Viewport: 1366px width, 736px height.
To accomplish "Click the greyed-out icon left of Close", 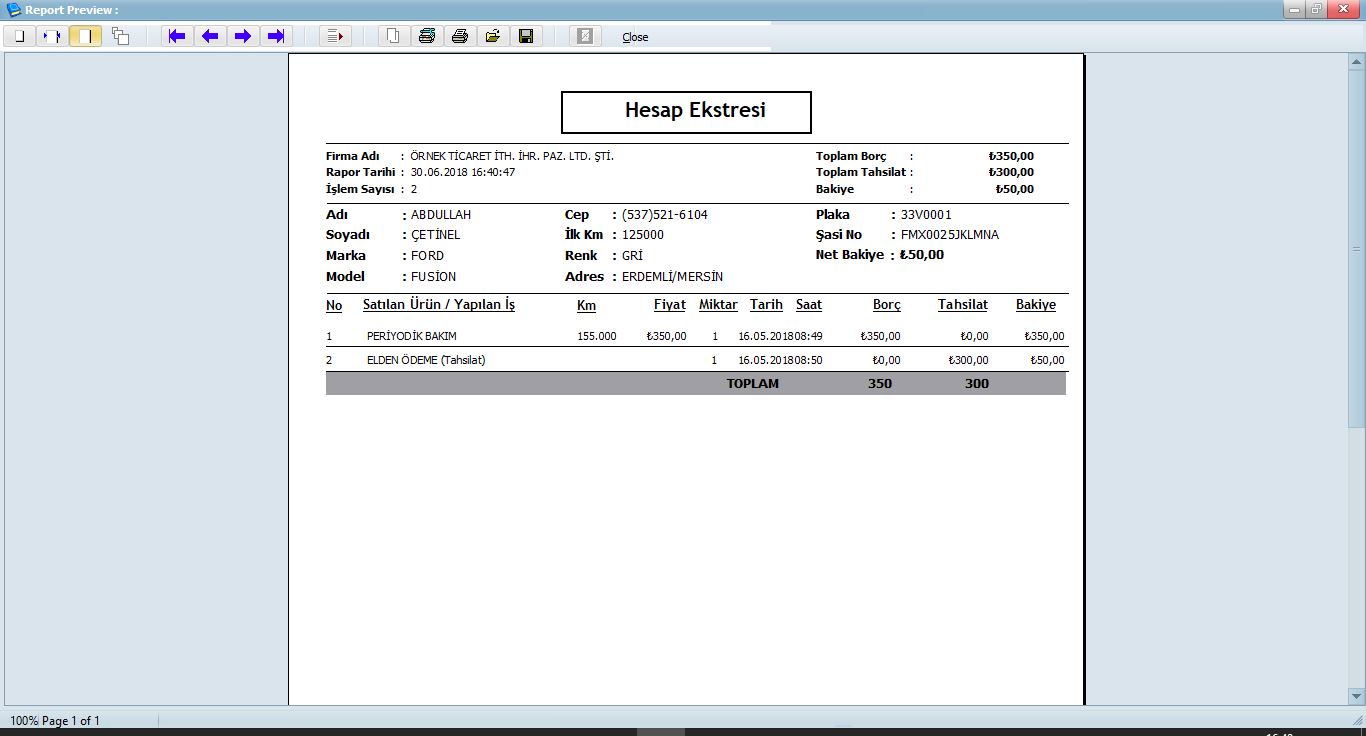I will 585,36.
